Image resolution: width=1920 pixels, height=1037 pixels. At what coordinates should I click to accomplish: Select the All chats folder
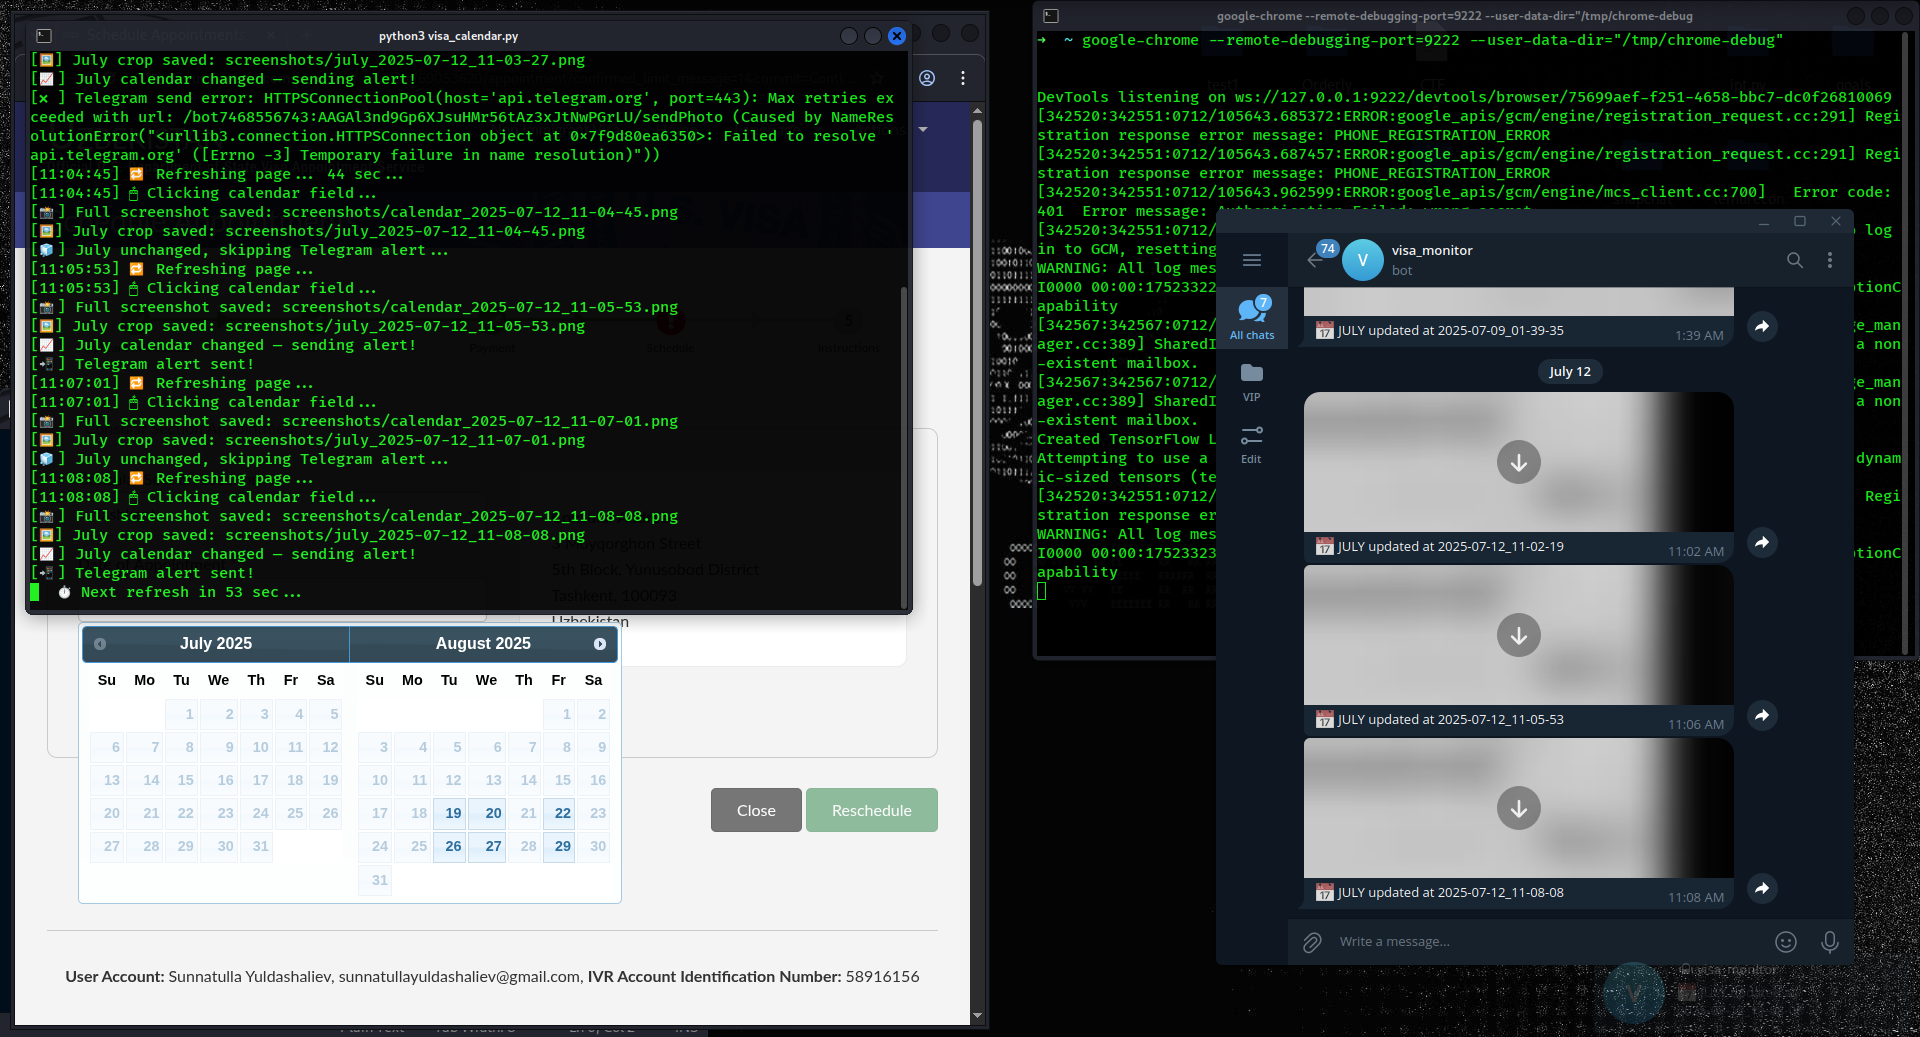pyautogui.click(x=1251, y=318)
